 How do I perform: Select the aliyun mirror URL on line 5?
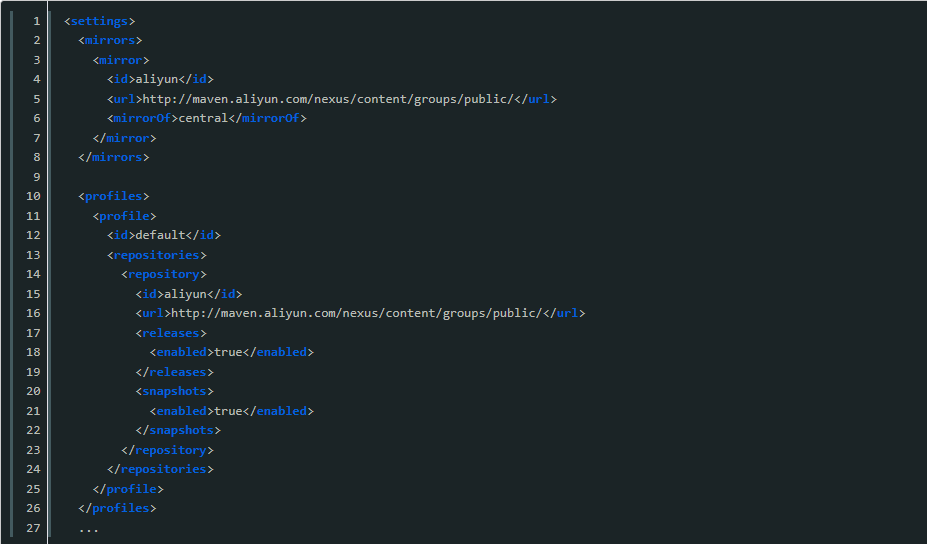[328, 99]
